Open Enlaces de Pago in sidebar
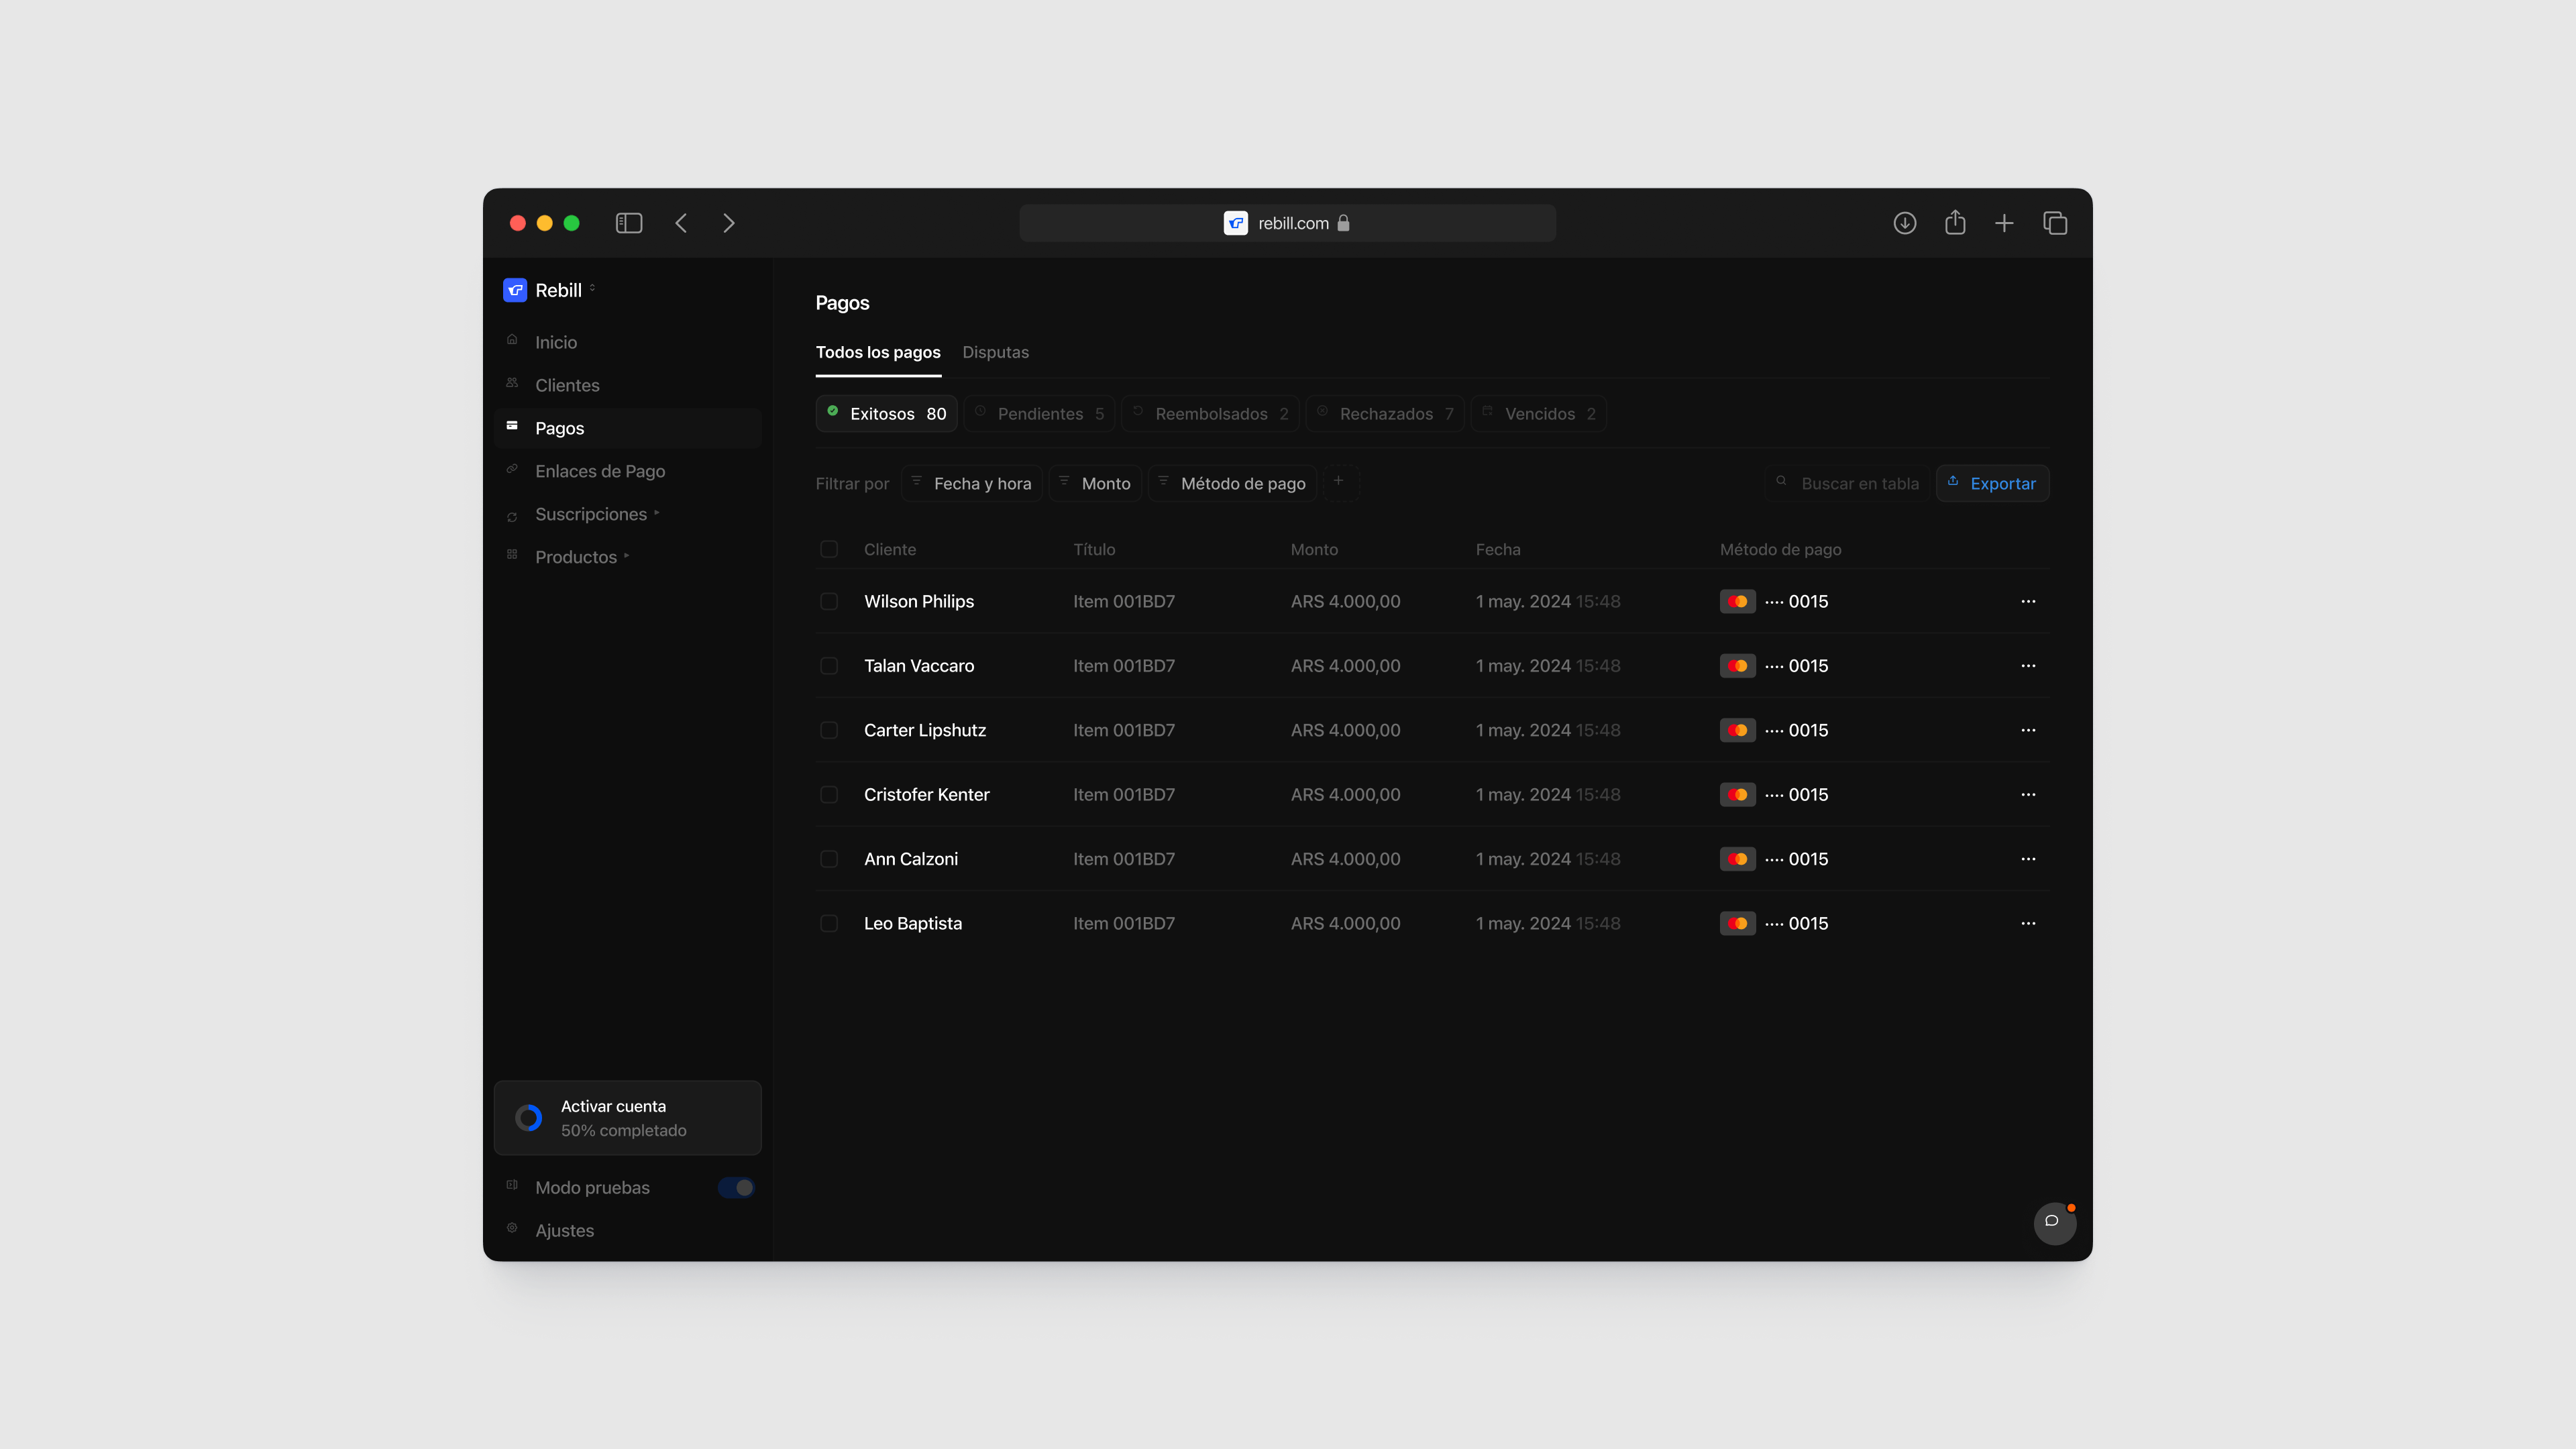 628,471
